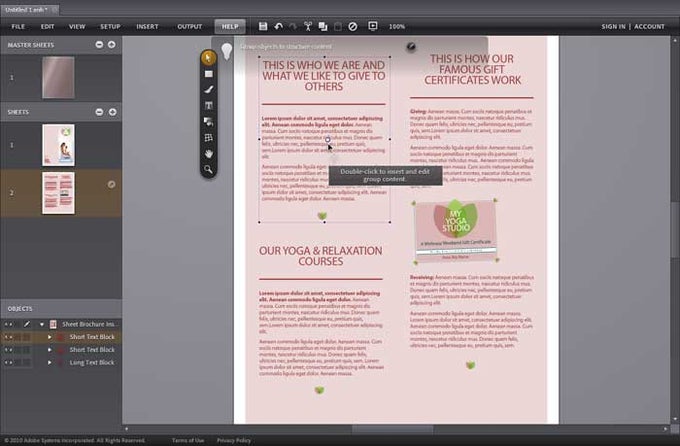Open the FILE menu
Screen dimensions: 680x446
[x=18, y=26]
